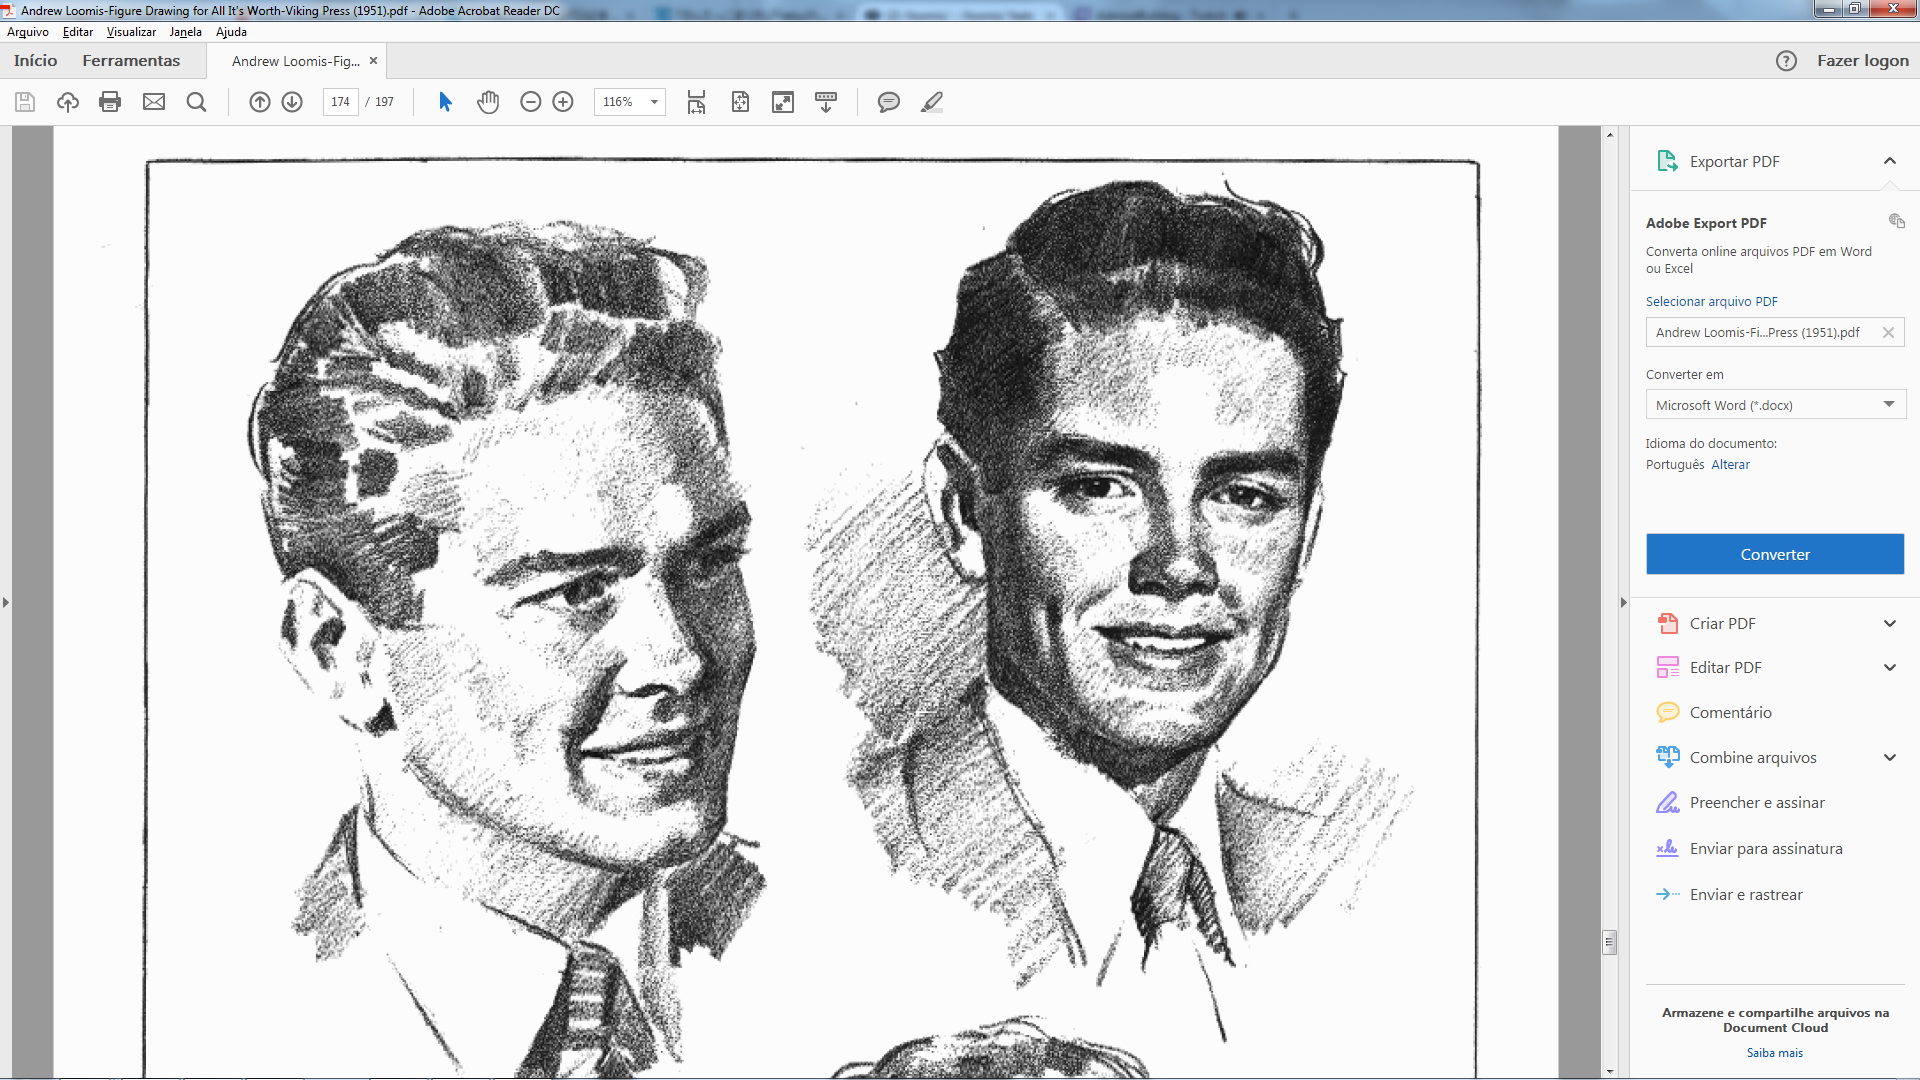Click scrollbar up arrow of document
Viewport: 1920px width, 1080px height.
coord(1610,134)
